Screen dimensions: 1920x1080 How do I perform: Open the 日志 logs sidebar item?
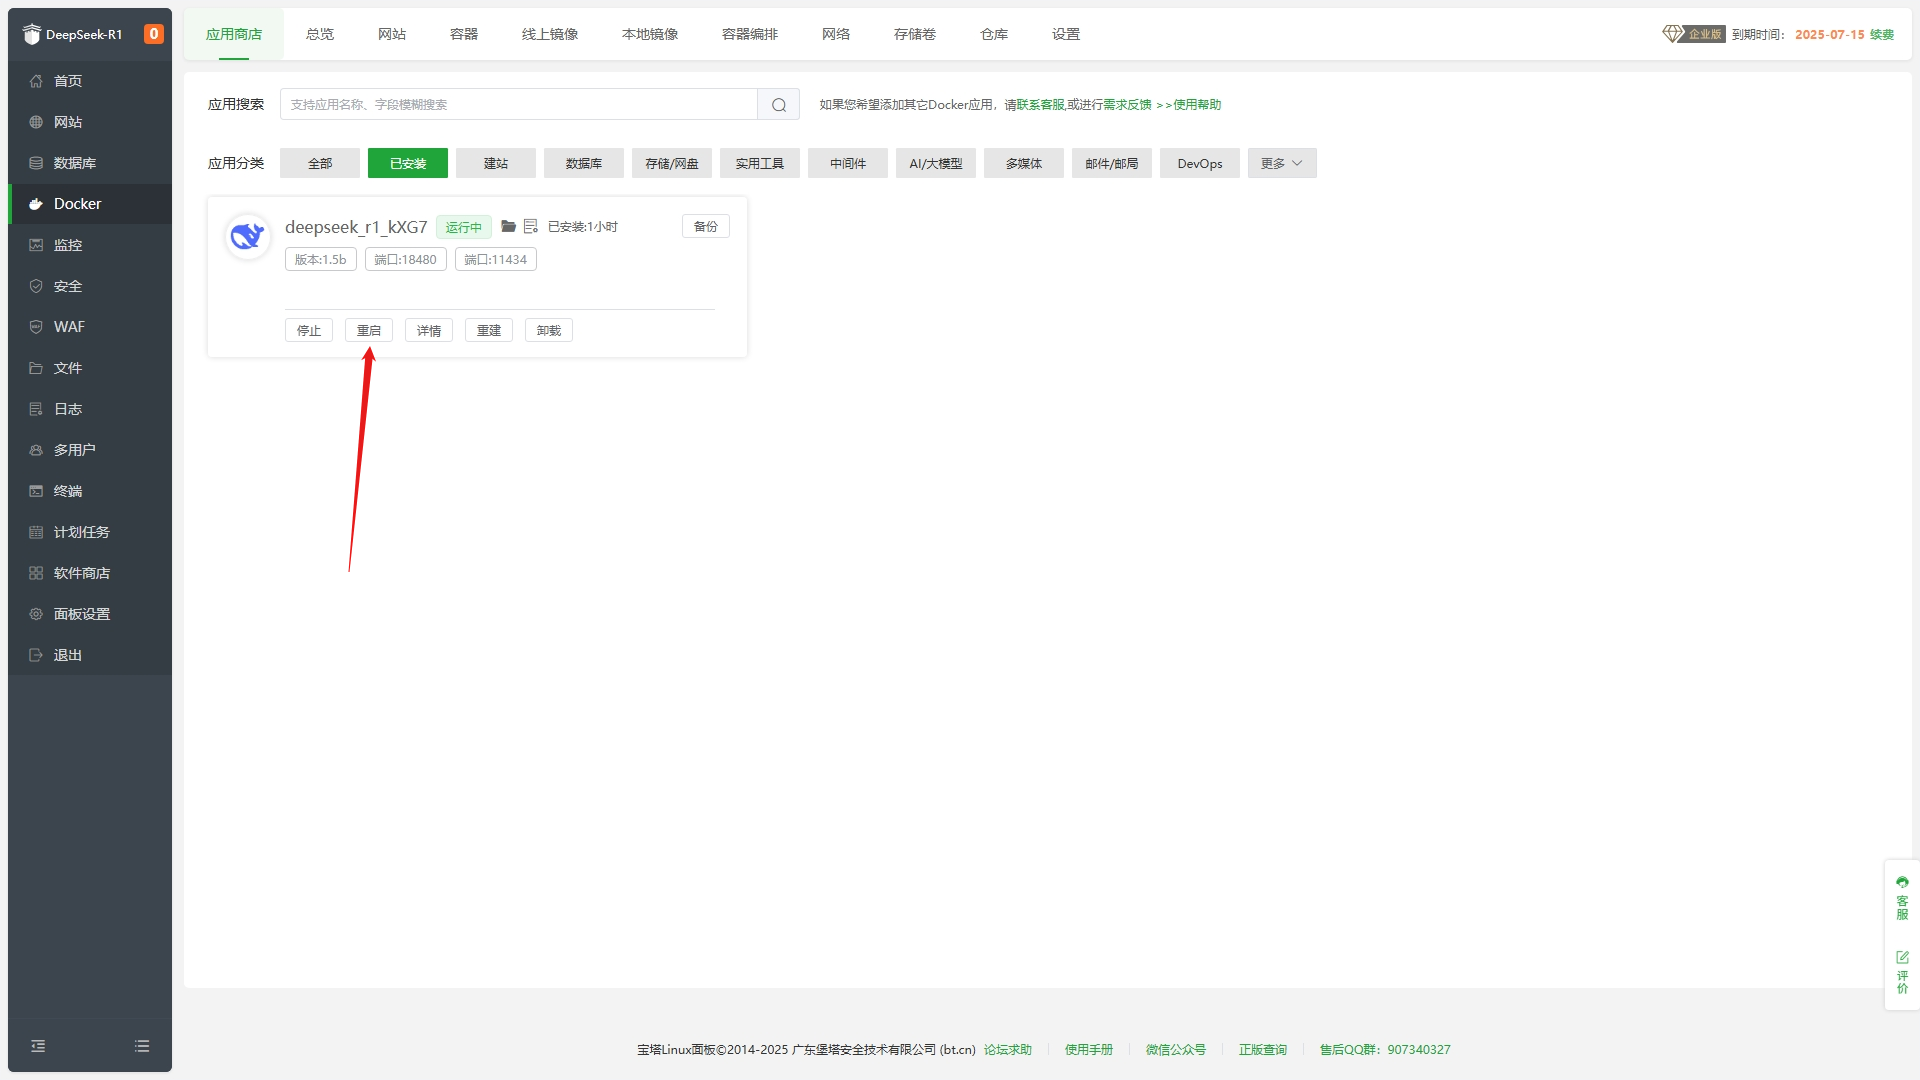(x=90, y=409)
